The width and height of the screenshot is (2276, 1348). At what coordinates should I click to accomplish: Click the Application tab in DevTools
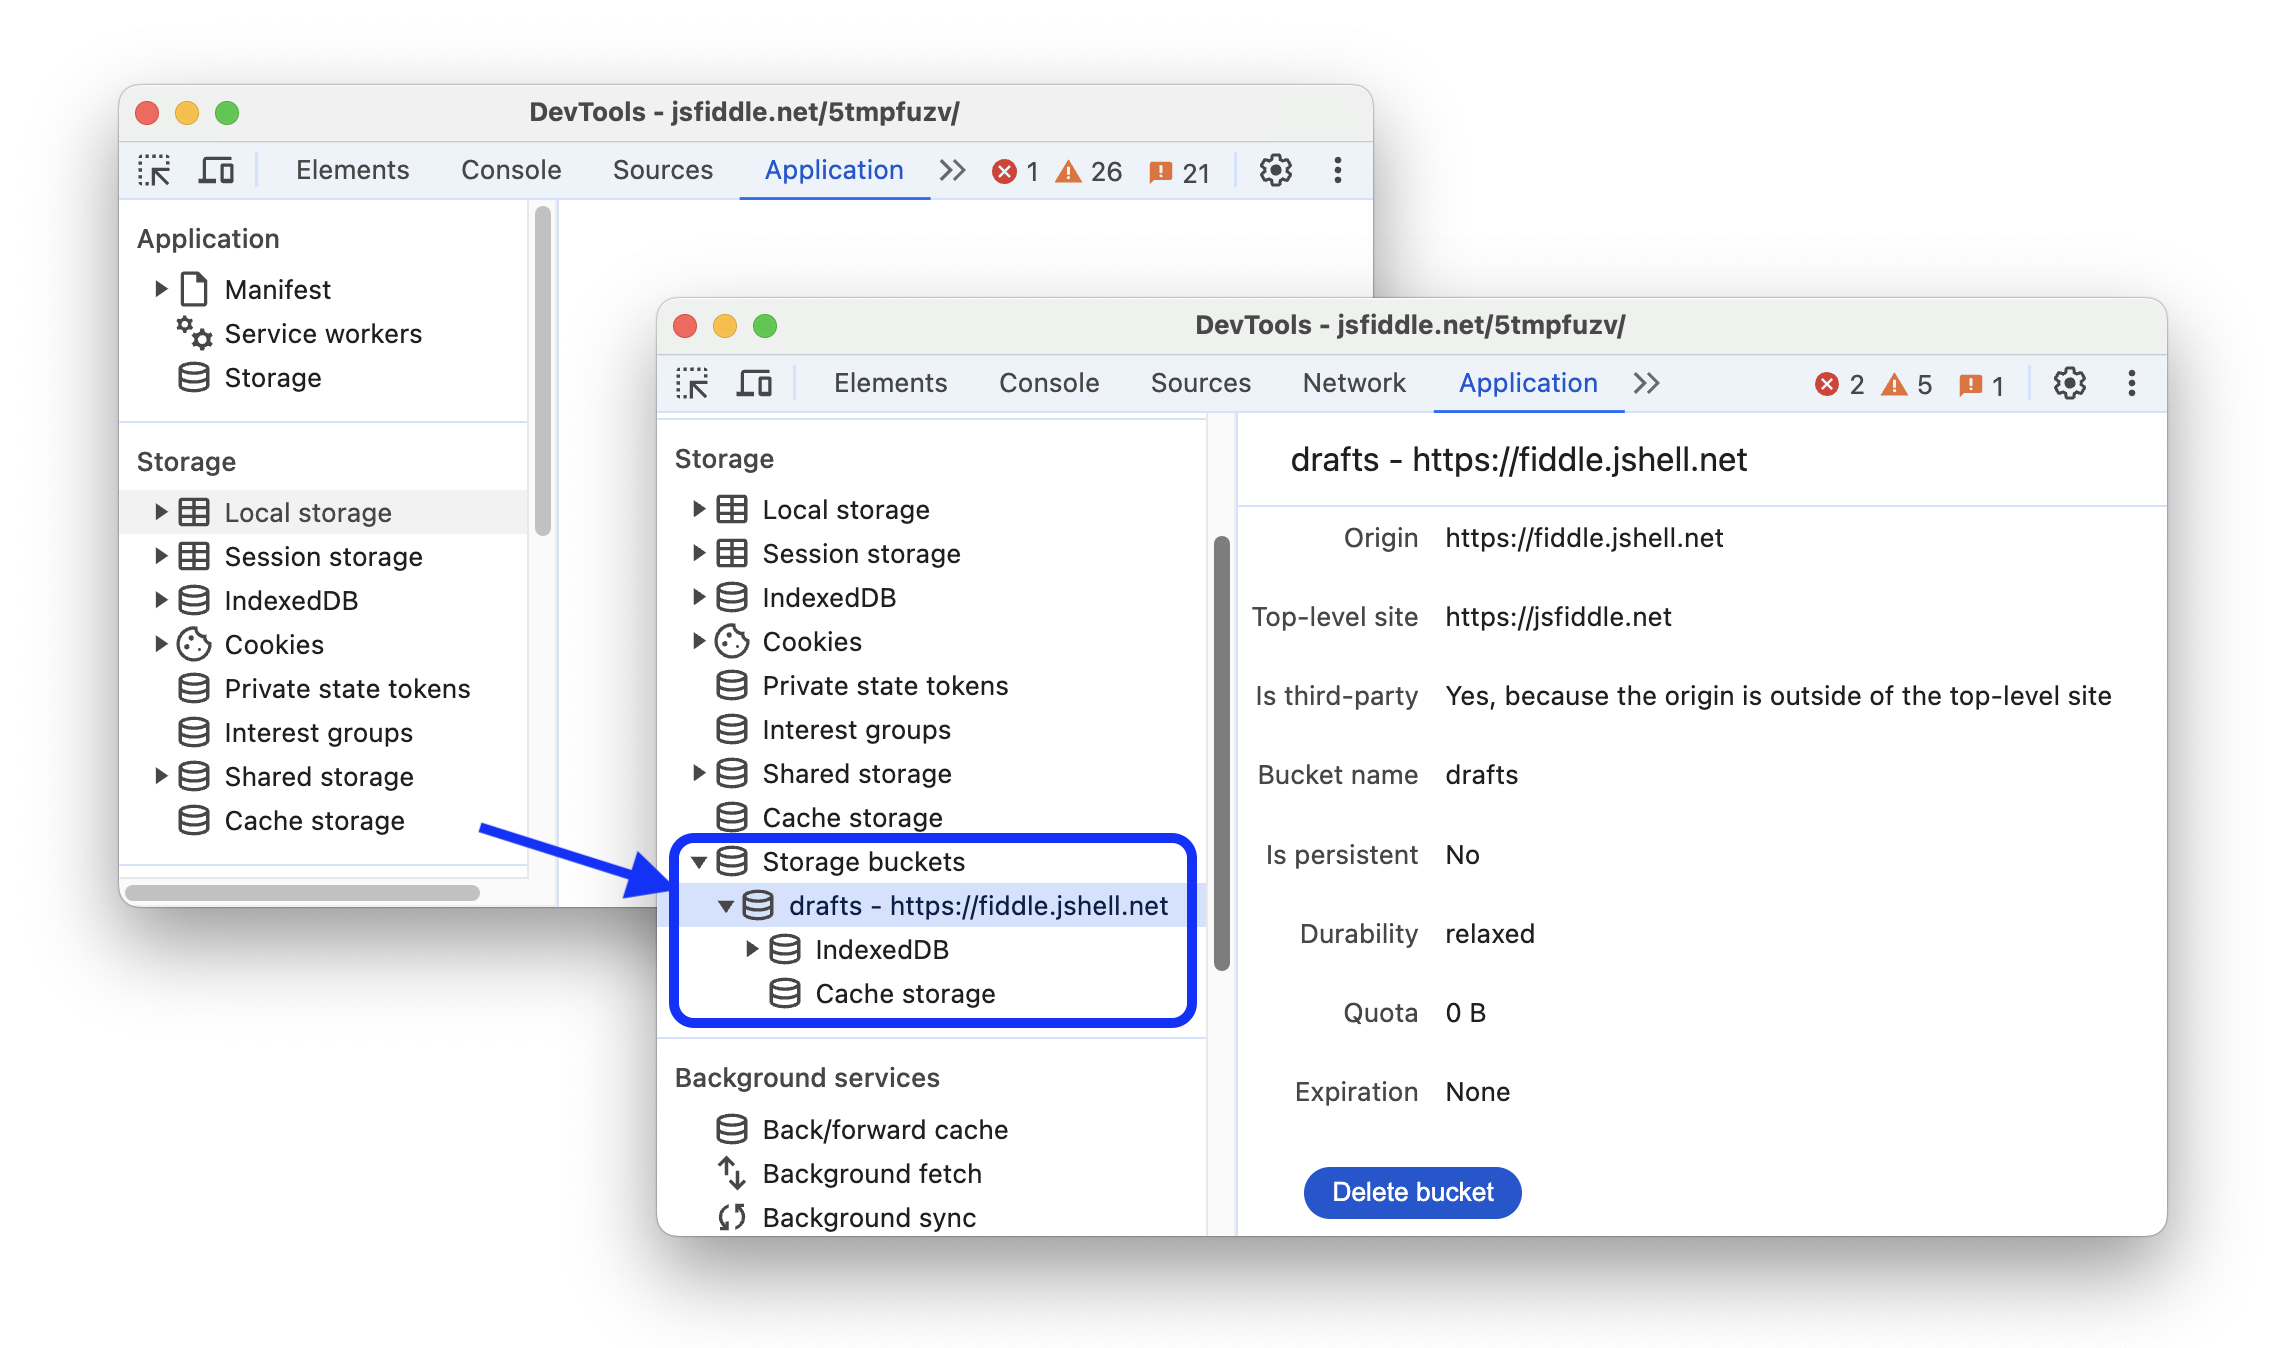click(1524, 380)
